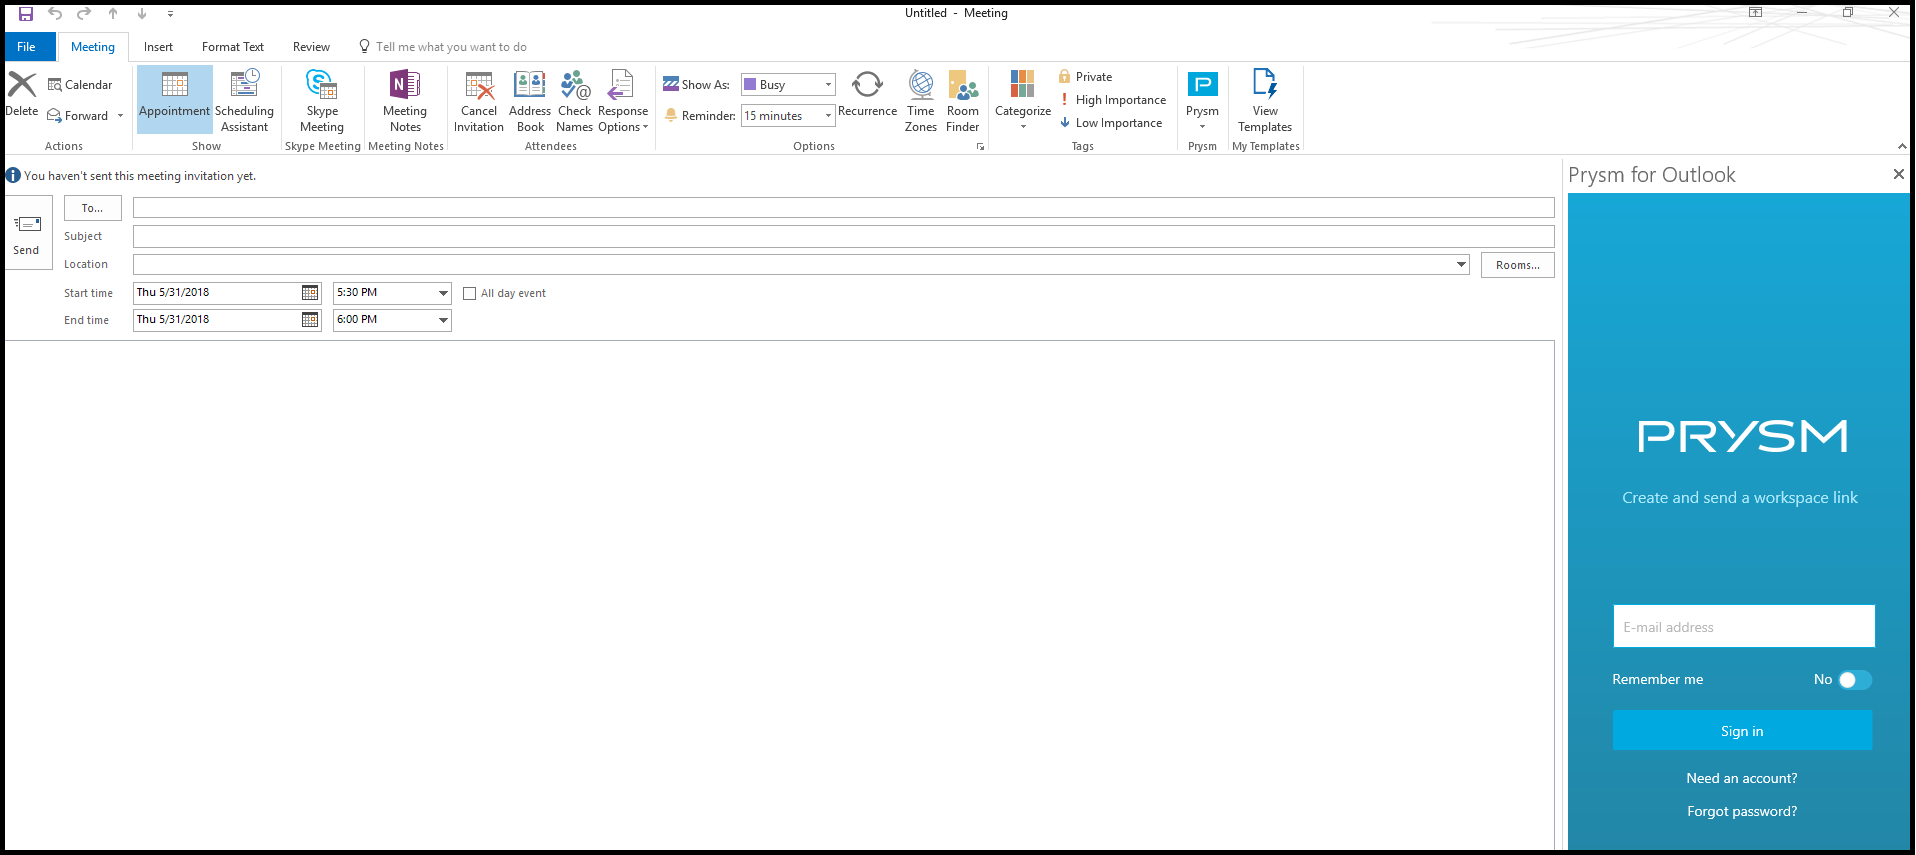The width and height of the screenshot is (1916, 855).
Task: Redo the last action
Action: coord(84,14)
